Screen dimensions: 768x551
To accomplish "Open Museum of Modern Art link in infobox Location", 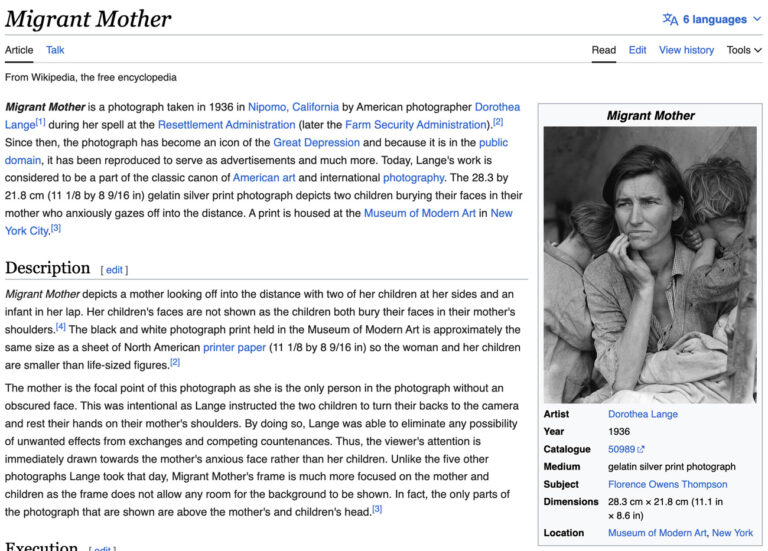I will pos(657,533).
